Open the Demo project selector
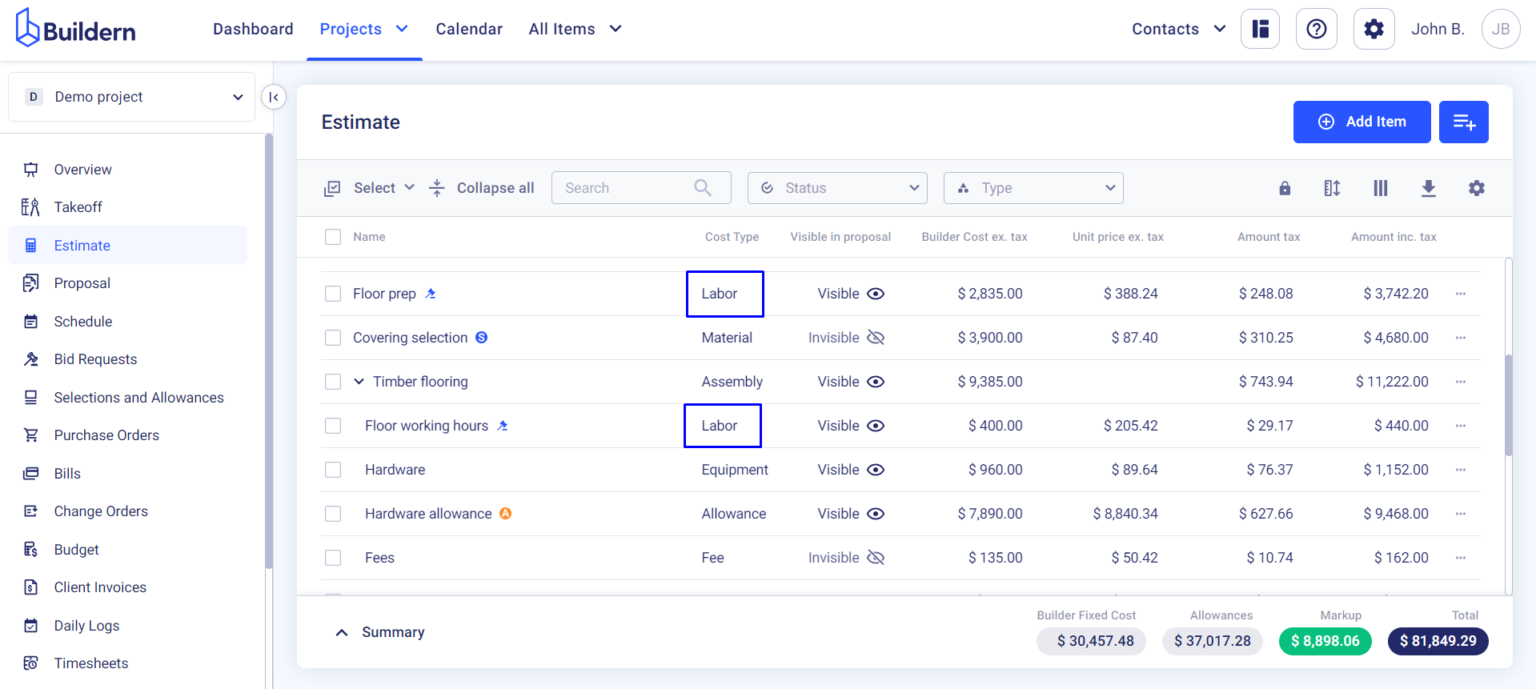 pos(131,96)
